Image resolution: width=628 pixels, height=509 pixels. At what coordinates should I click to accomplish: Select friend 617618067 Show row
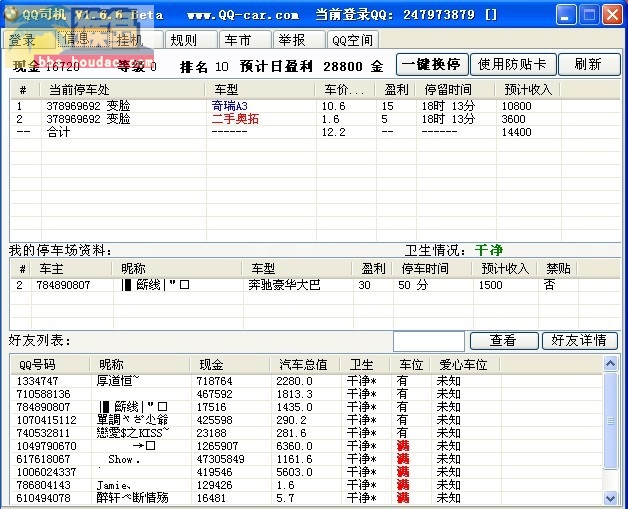tap(306, 459)
